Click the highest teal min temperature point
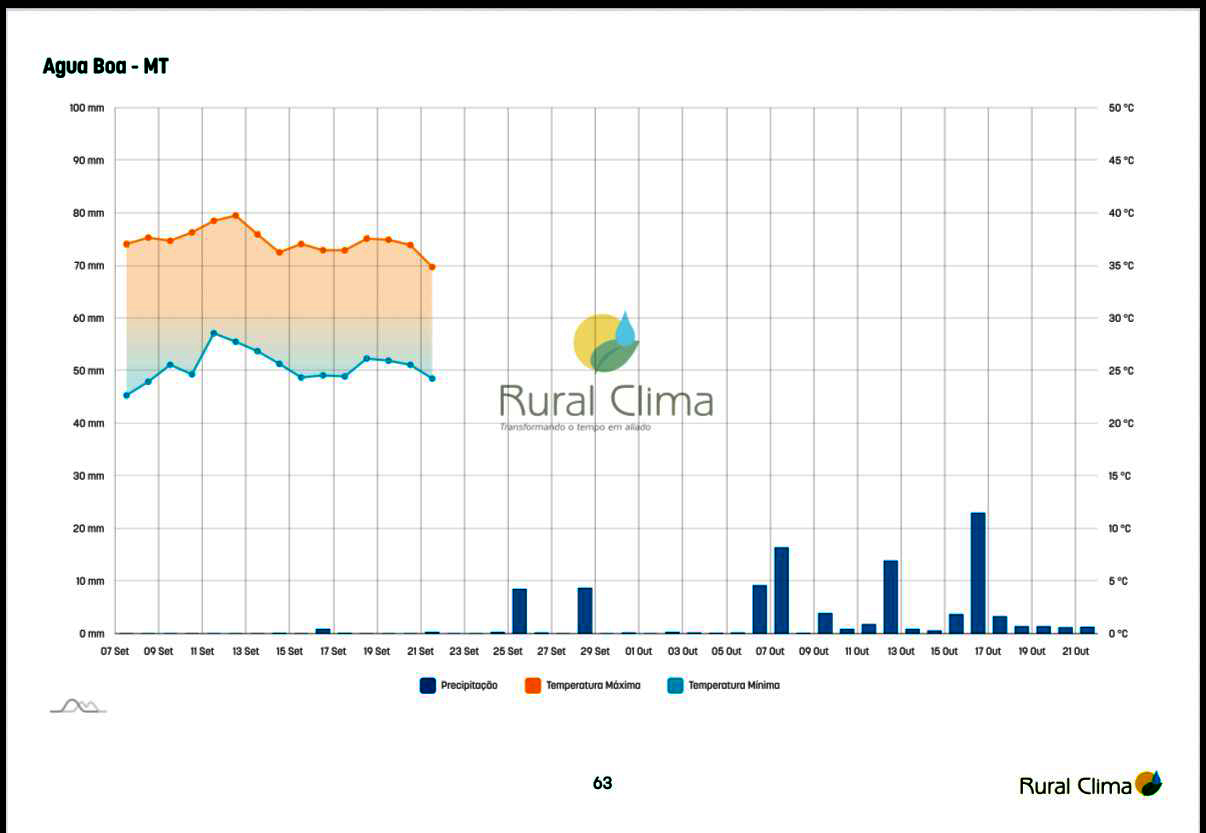Viewport: 1206px width, 833px height. (214, 333)
